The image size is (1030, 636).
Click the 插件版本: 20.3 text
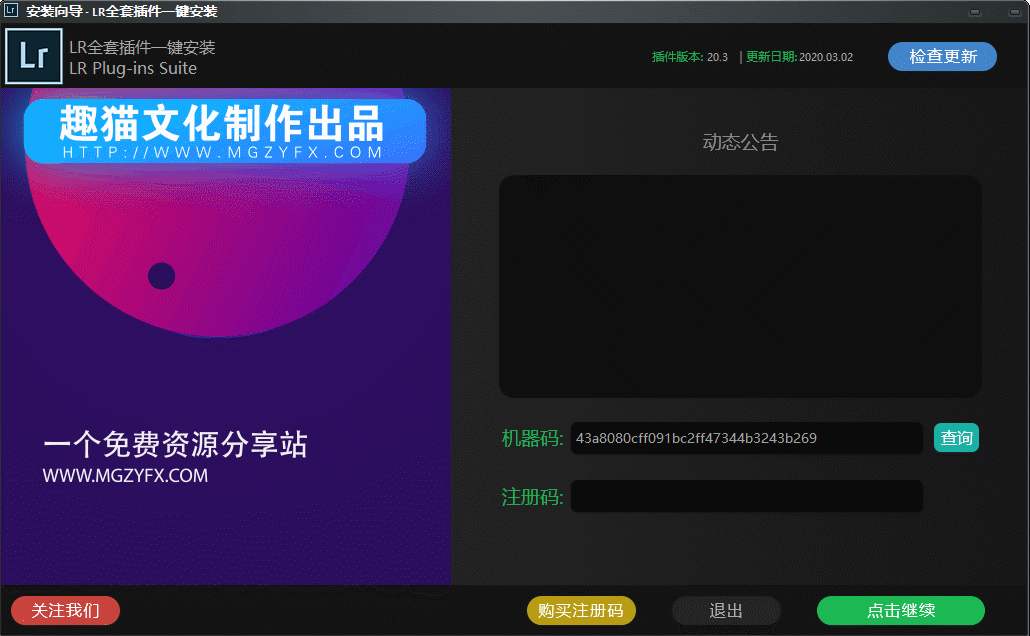[x=690, y=57]
